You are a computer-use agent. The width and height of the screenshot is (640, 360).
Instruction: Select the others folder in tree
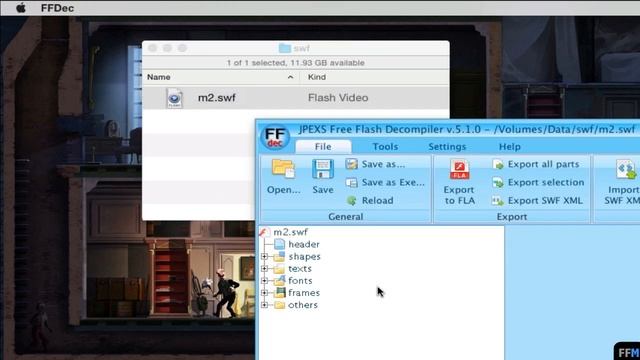pyautogui.click(x=302, y=305)
